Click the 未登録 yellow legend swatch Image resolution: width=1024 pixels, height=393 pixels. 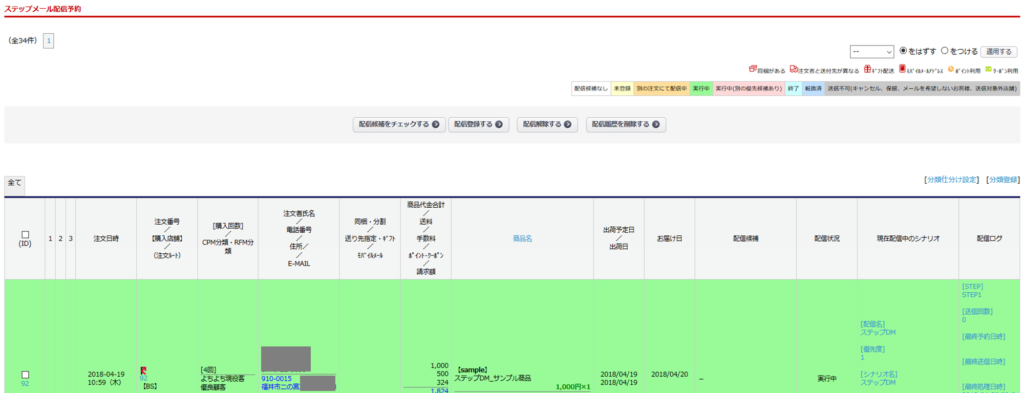(622, 89)
